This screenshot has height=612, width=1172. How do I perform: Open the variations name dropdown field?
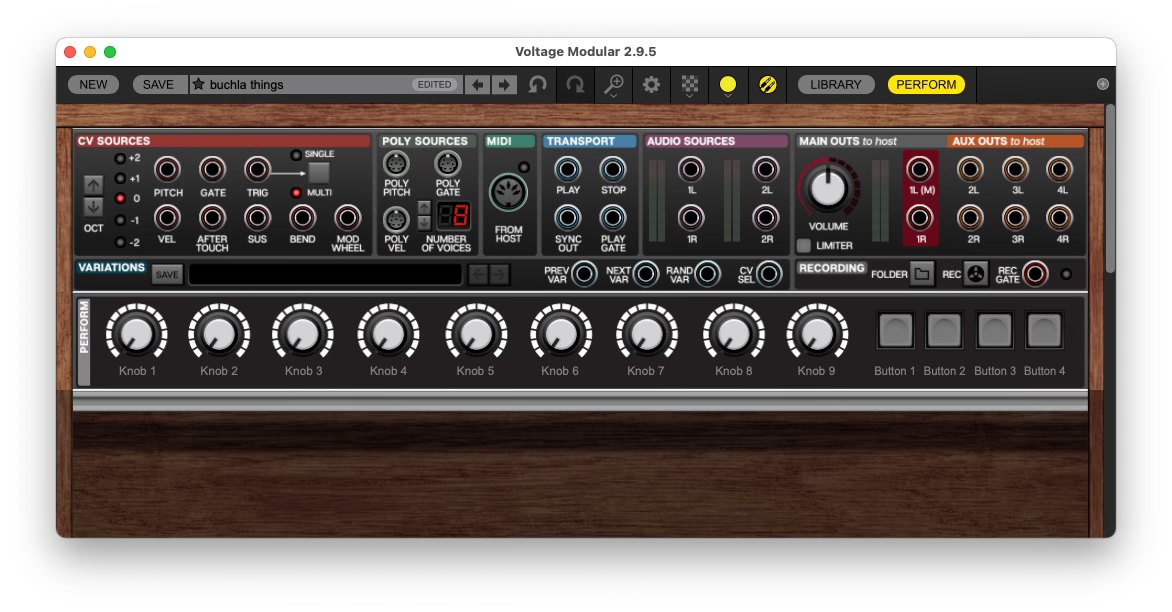(x=325, y=274)
